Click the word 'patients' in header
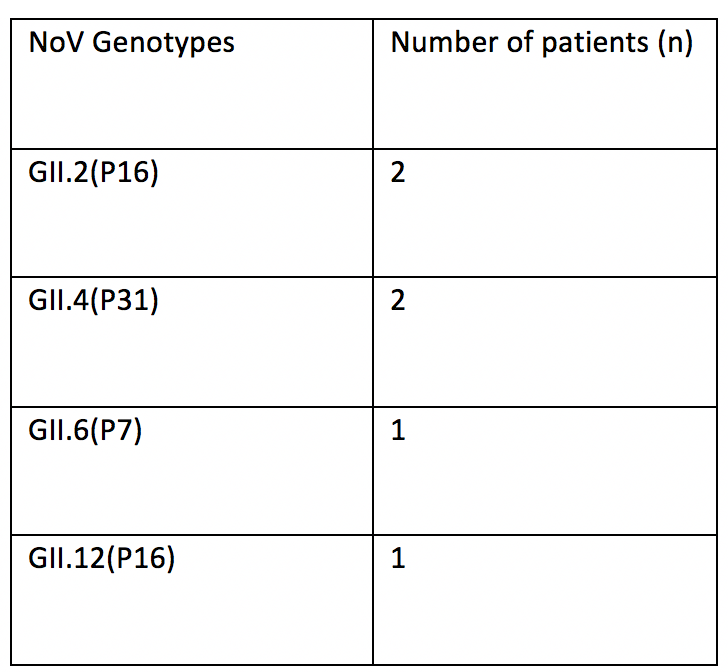This screenshot has width=728, height=672. click(x=586, y=45)
